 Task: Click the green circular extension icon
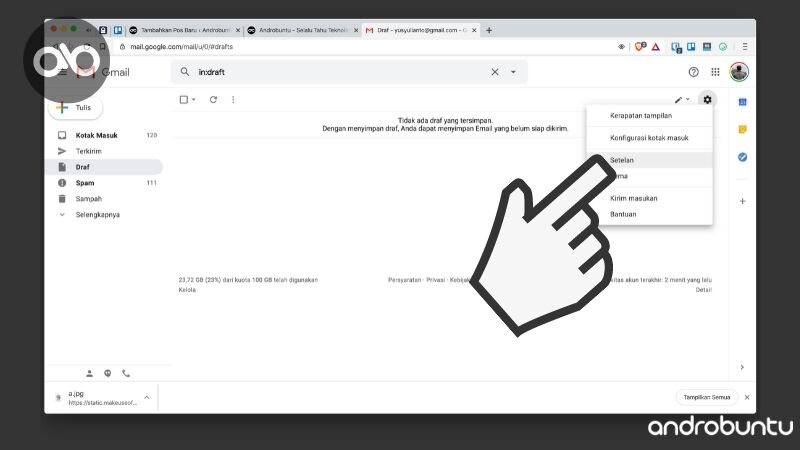click(x=723, y=46)
